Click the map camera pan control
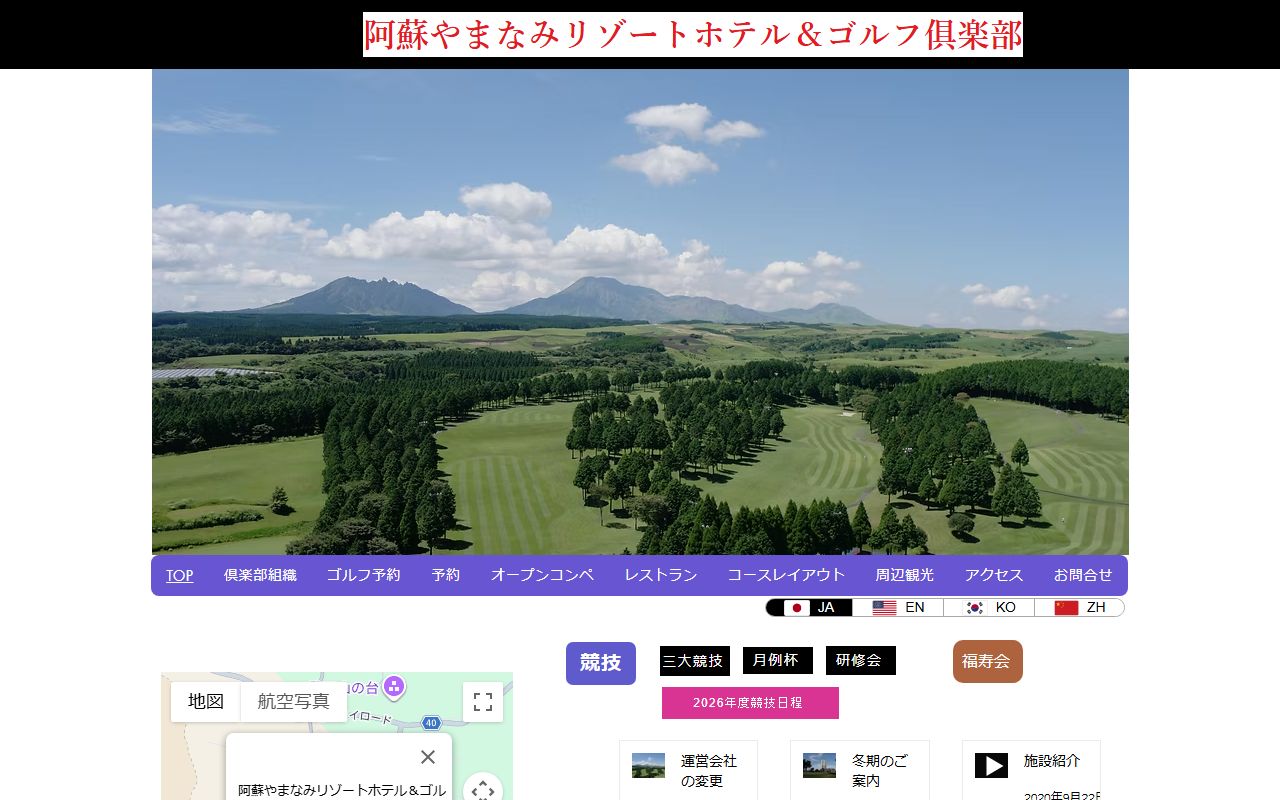The height and width of the screenshot is (800, 1280). (483, 790)
